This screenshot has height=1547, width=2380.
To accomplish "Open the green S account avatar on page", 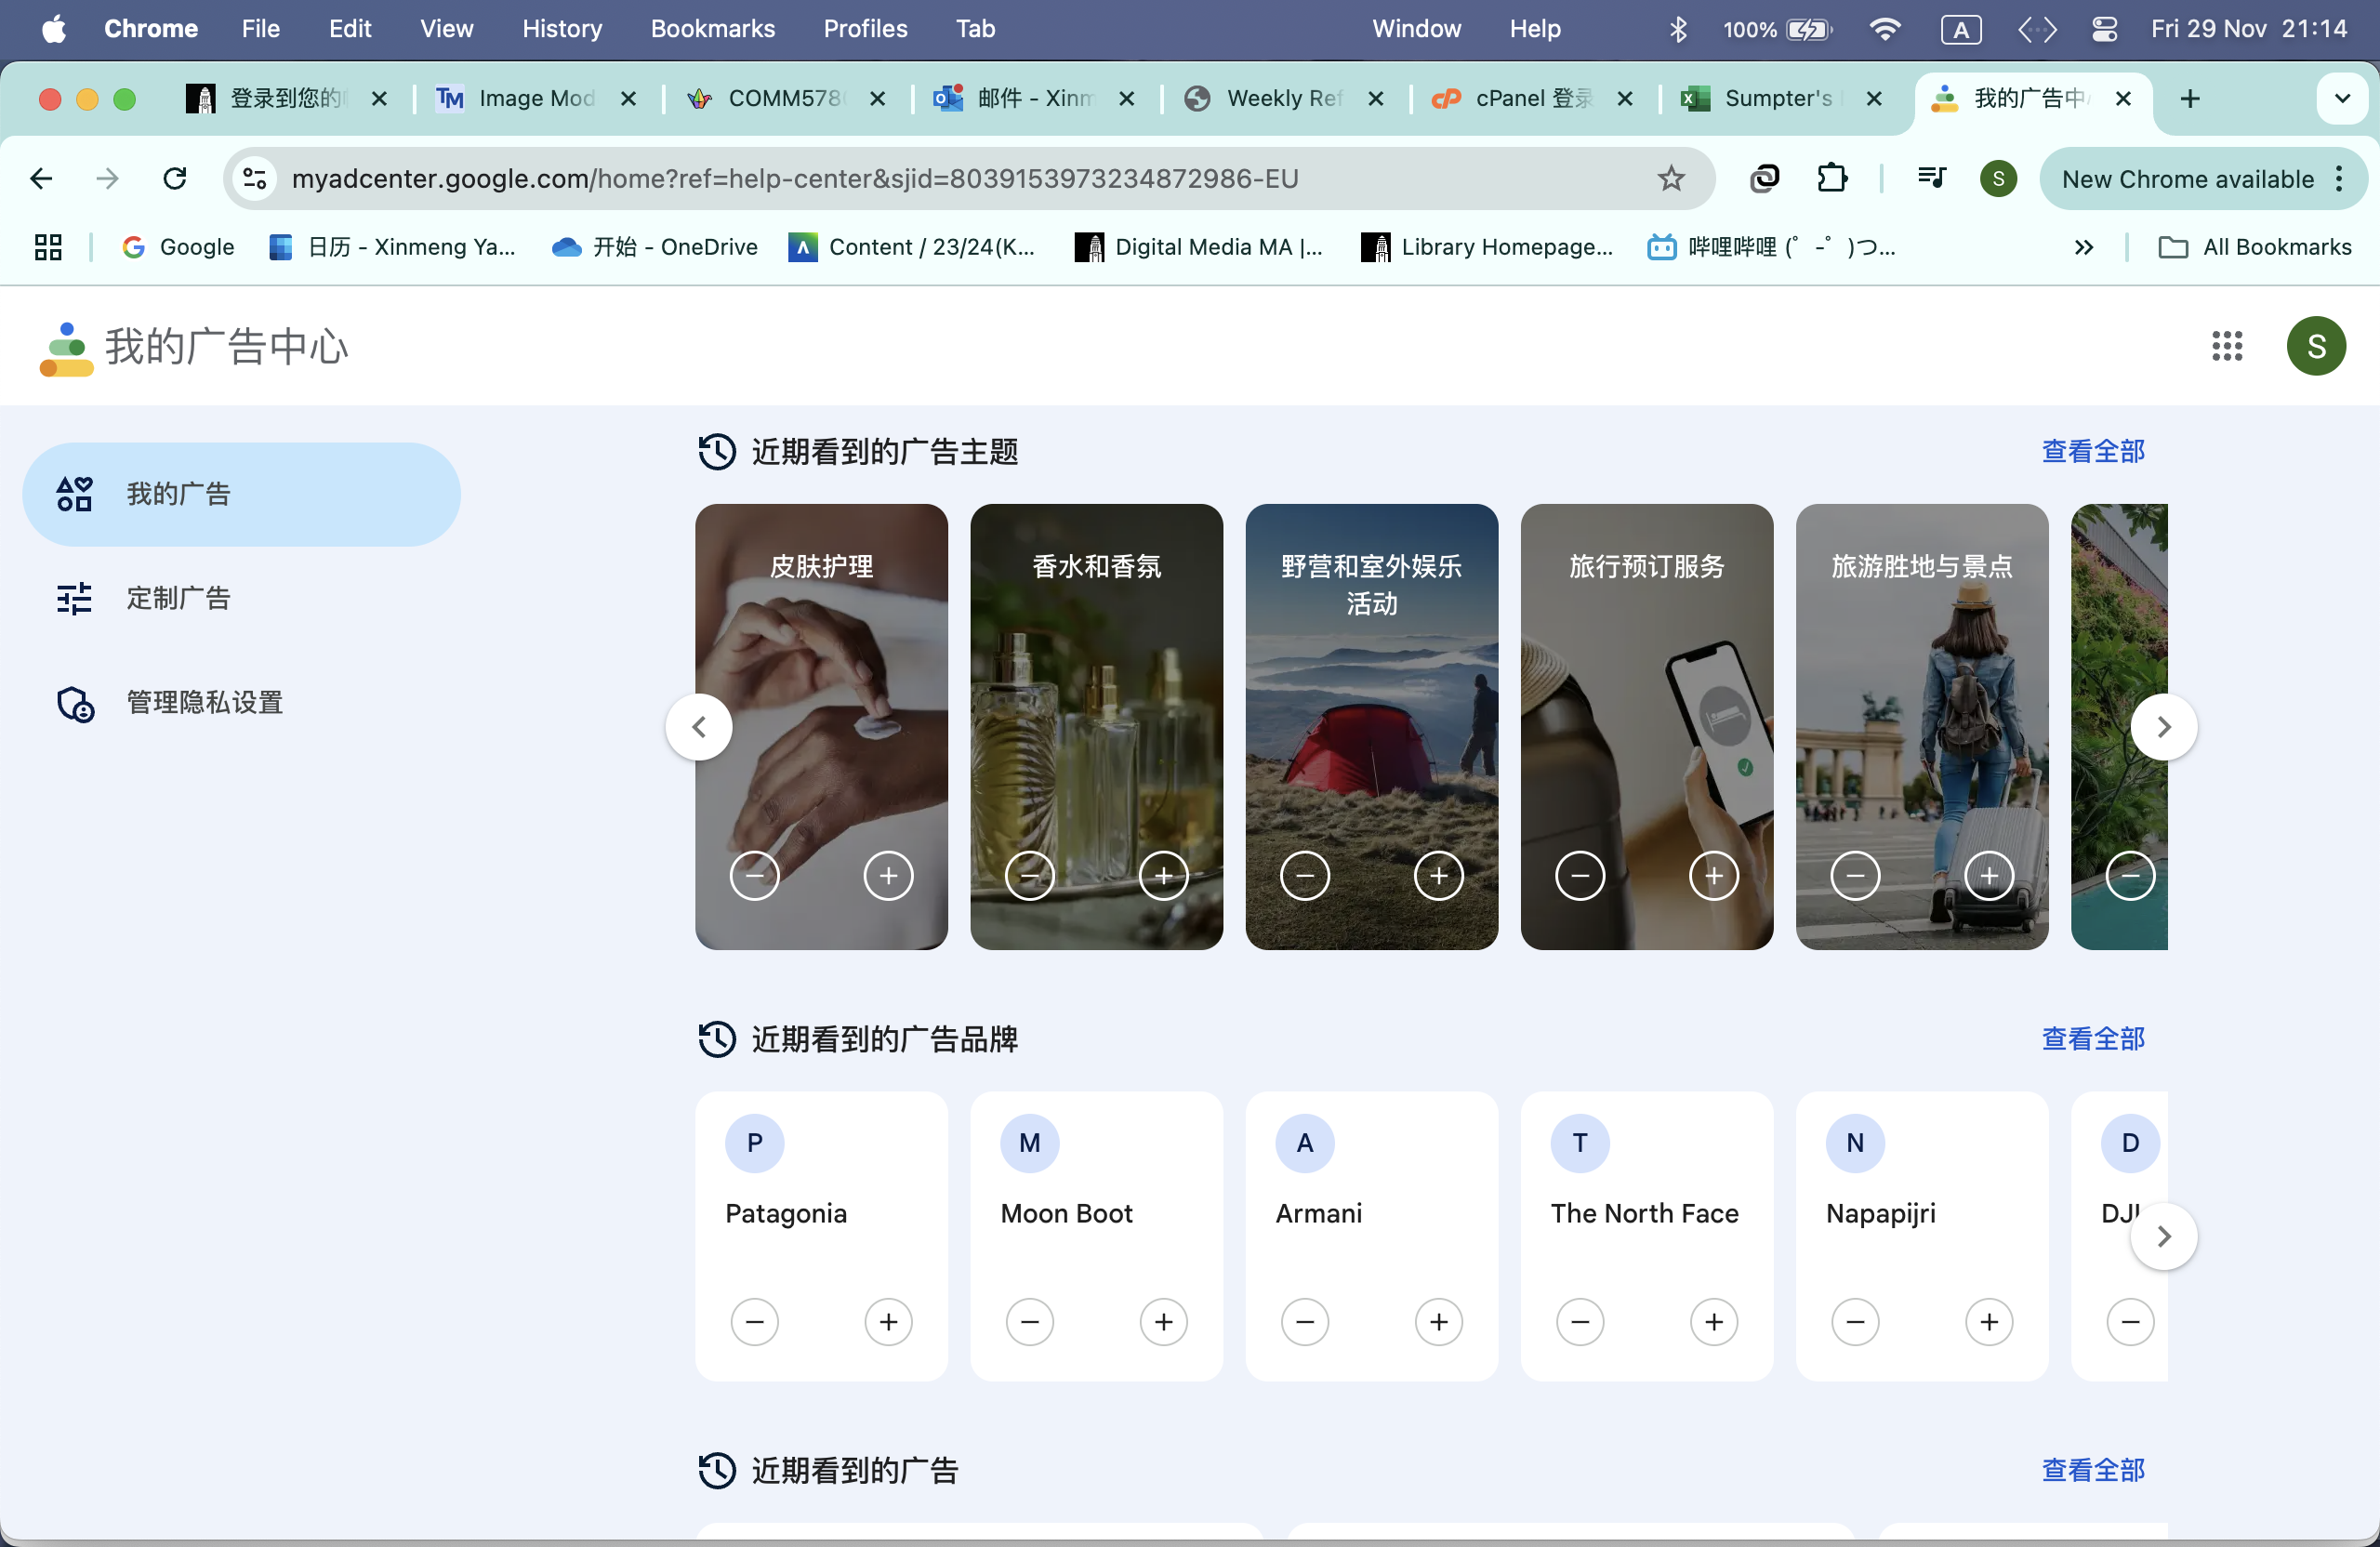I will tap(2315, 346).
